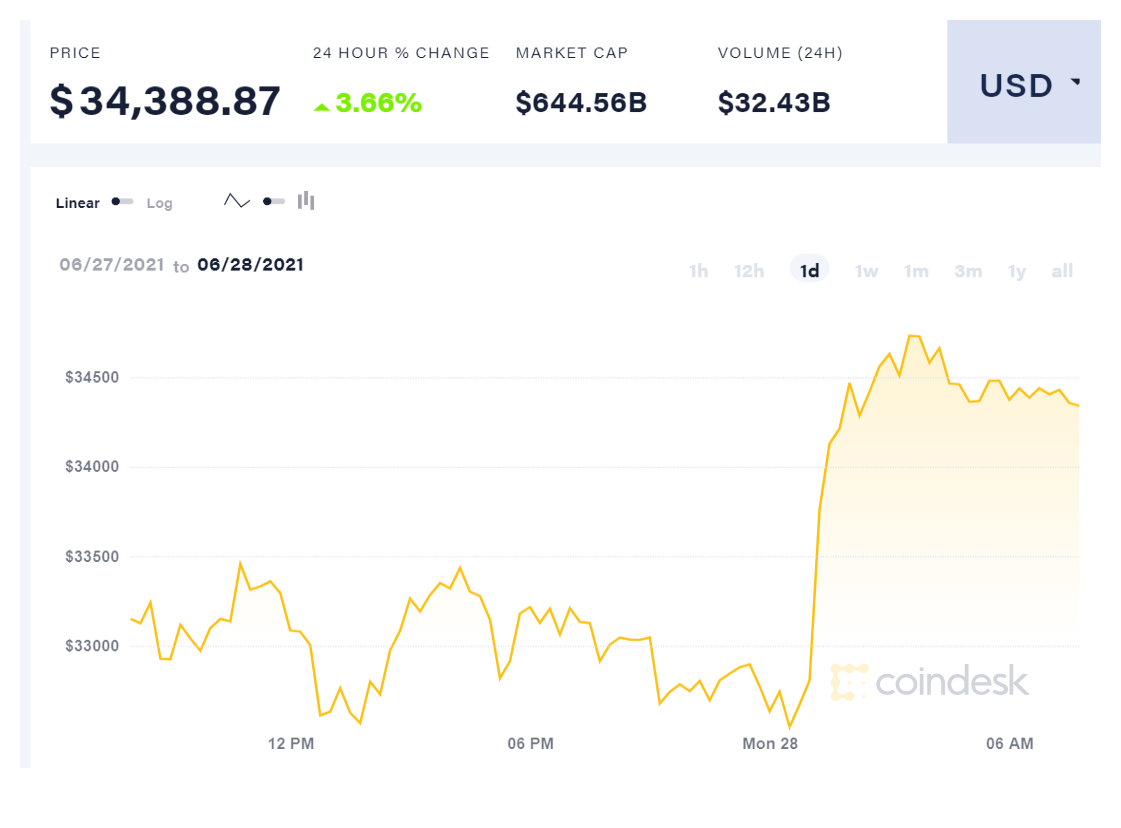Select the line chart icon
The image size is (1121, 828).
(237, 201)
